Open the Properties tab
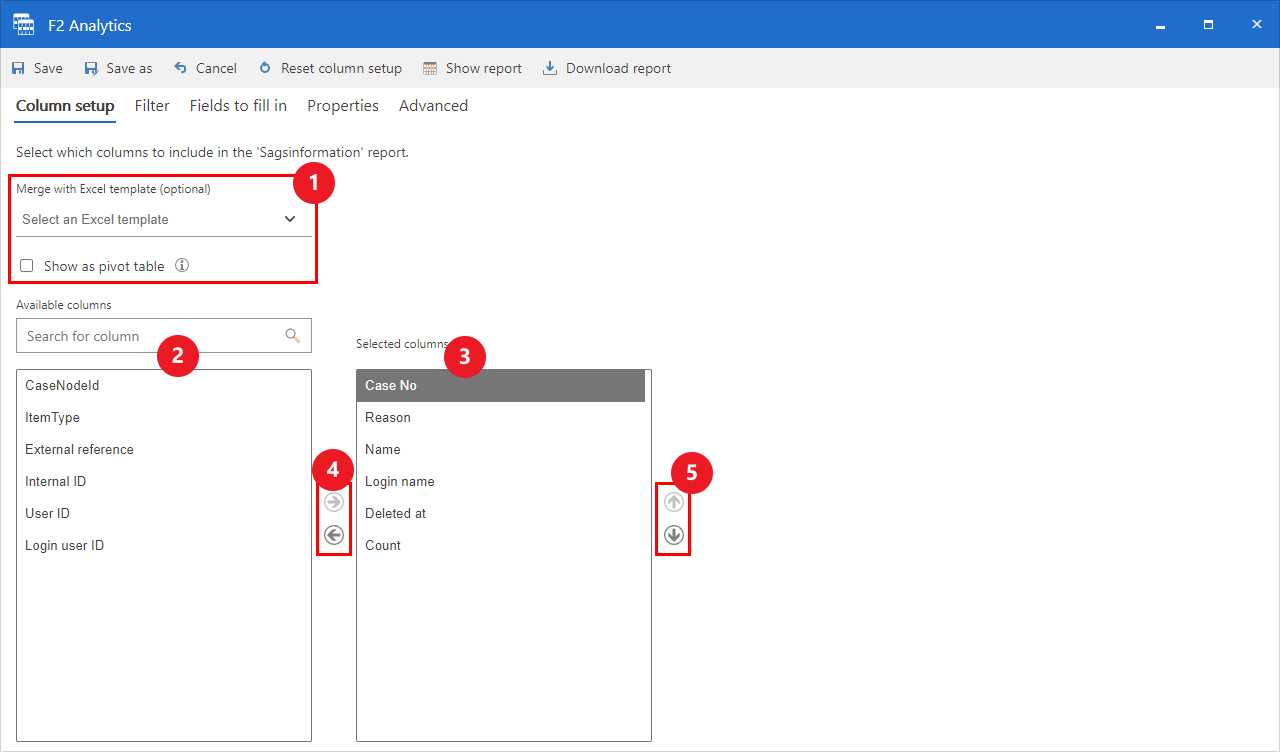1280x752 pixels. [x=342, y=106]
